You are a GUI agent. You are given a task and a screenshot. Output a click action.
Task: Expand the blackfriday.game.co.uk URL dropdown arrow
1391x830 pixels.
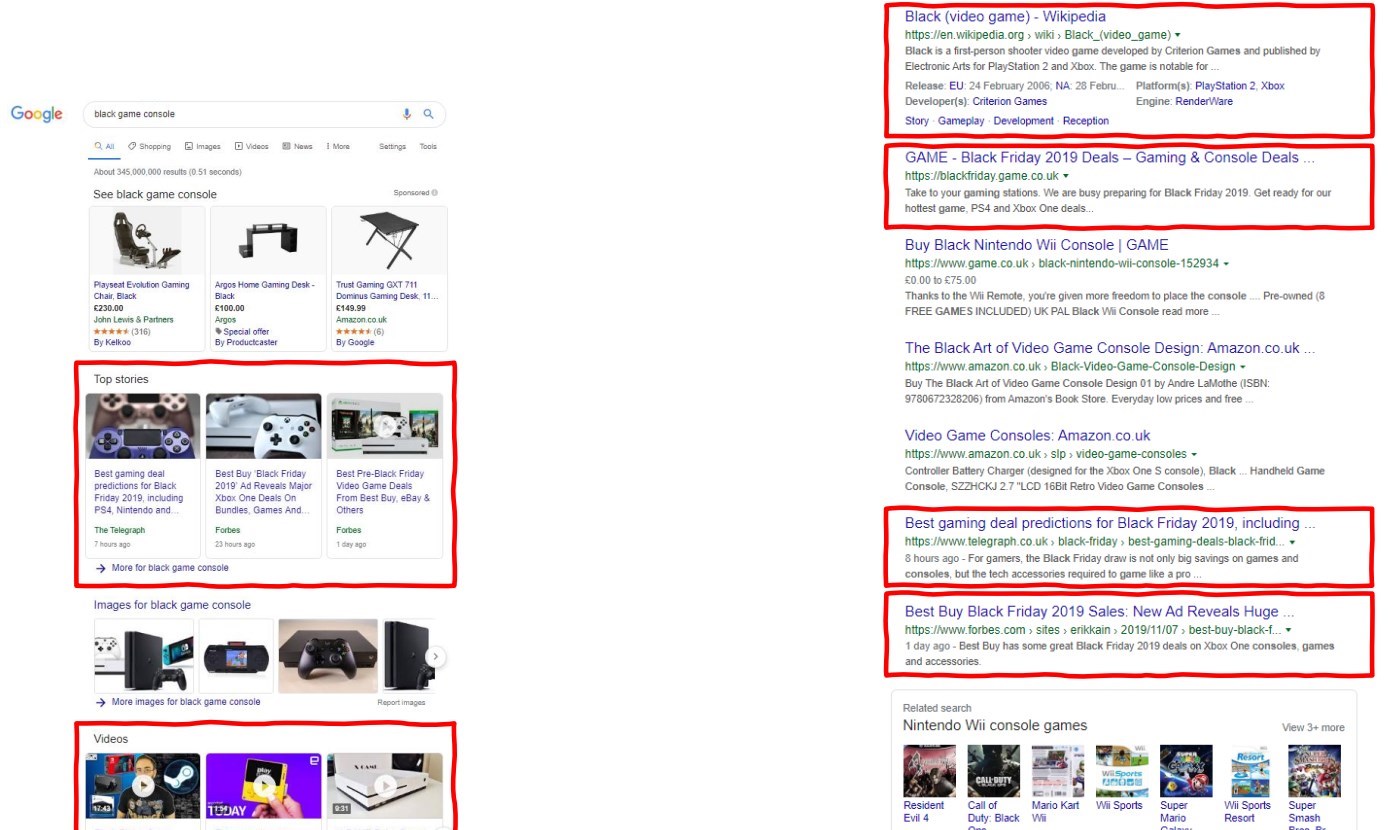[1066, 177]
